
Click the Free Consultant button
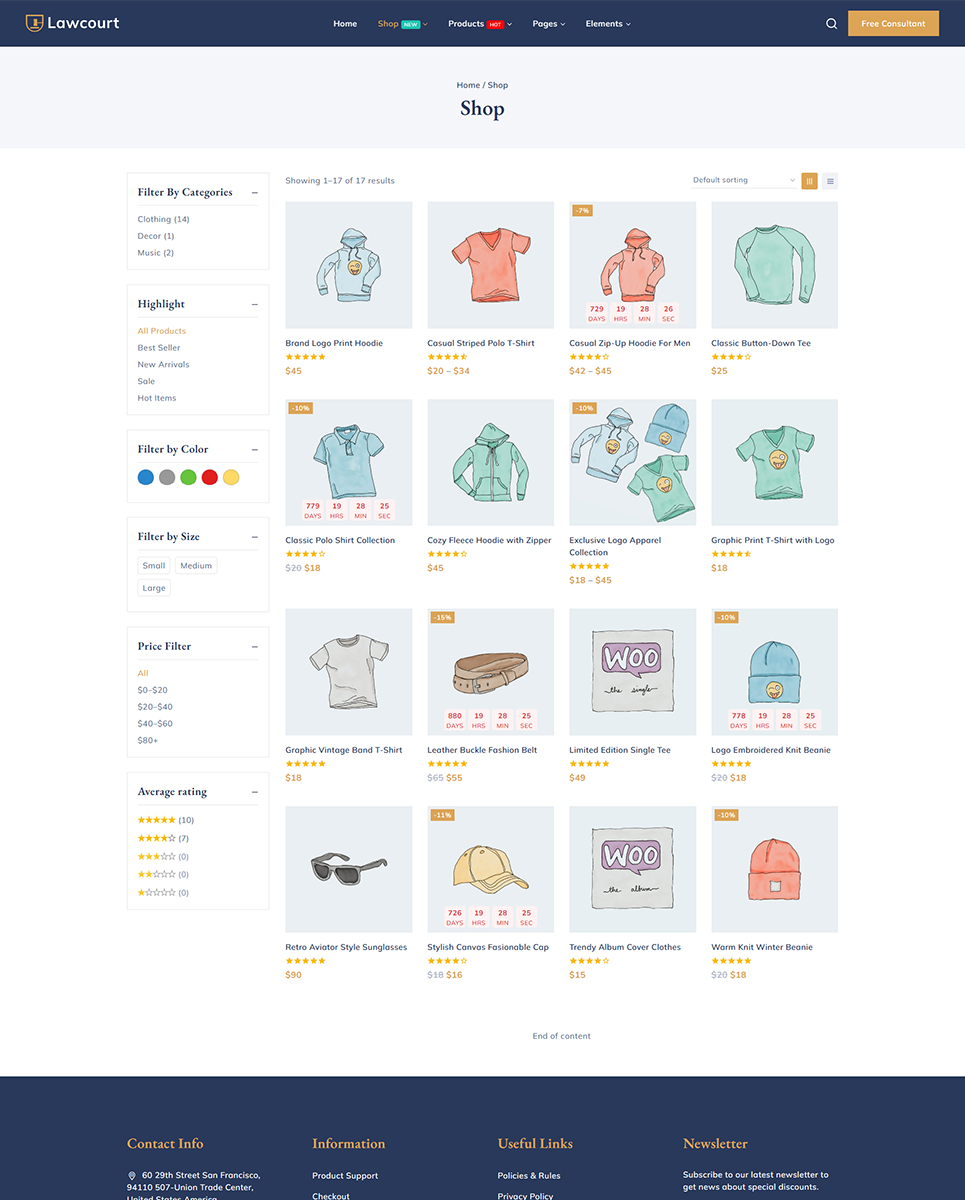click(x=892, y=22)
